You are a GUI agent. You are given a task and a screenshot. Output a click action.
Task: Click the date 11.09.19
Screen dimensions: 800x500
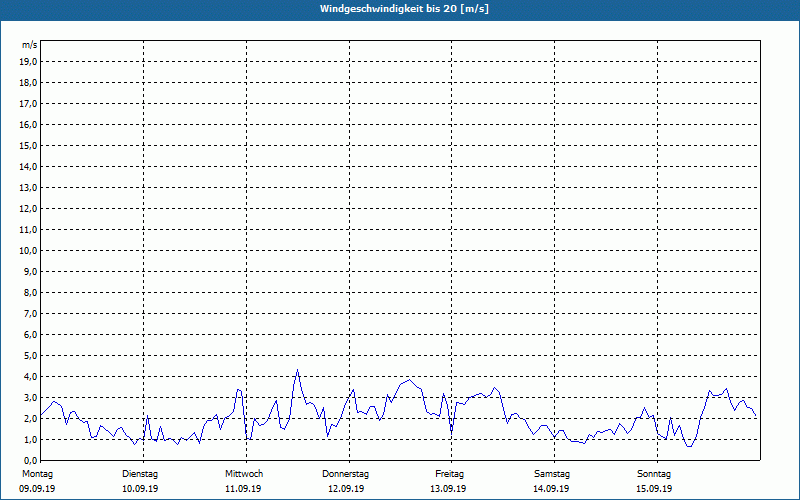click(243, 489)
